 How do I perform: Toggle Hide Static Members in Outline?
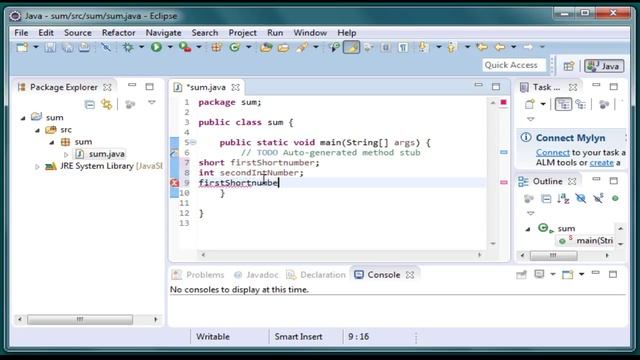pyautogui.click(x=598, y=199)
